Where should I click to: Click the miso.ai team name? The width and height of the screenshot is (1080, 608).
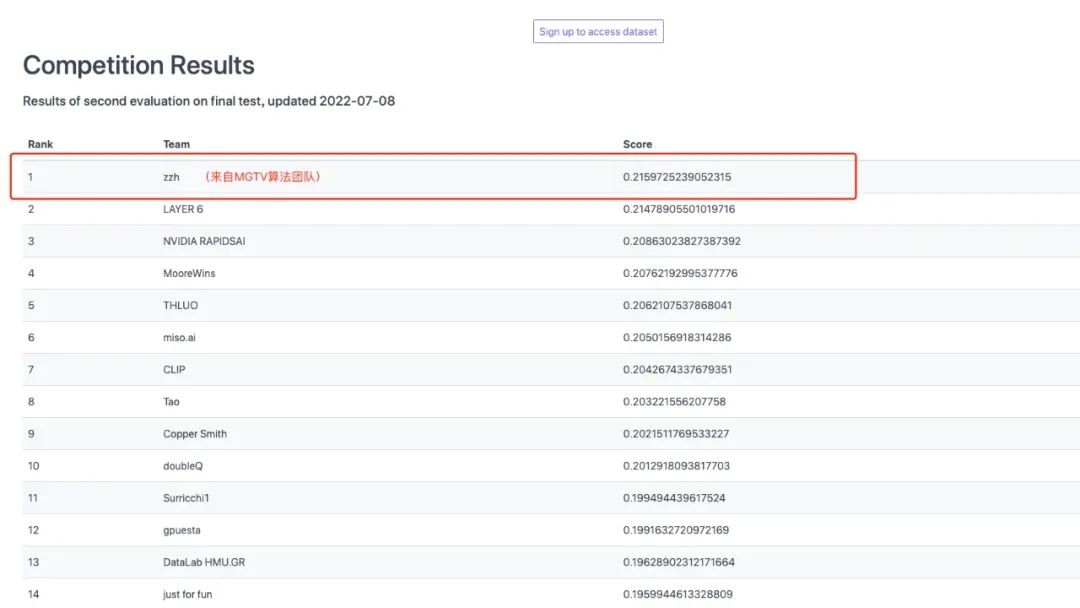179,337
